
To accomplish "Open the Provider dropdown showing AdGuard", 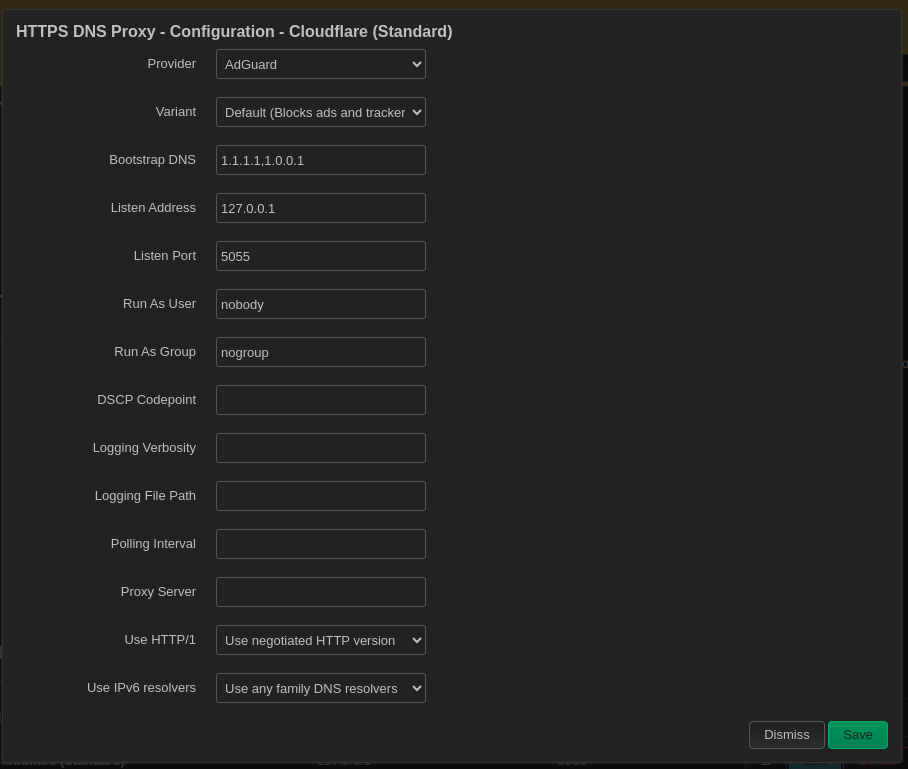I will (x=321, y=64).
